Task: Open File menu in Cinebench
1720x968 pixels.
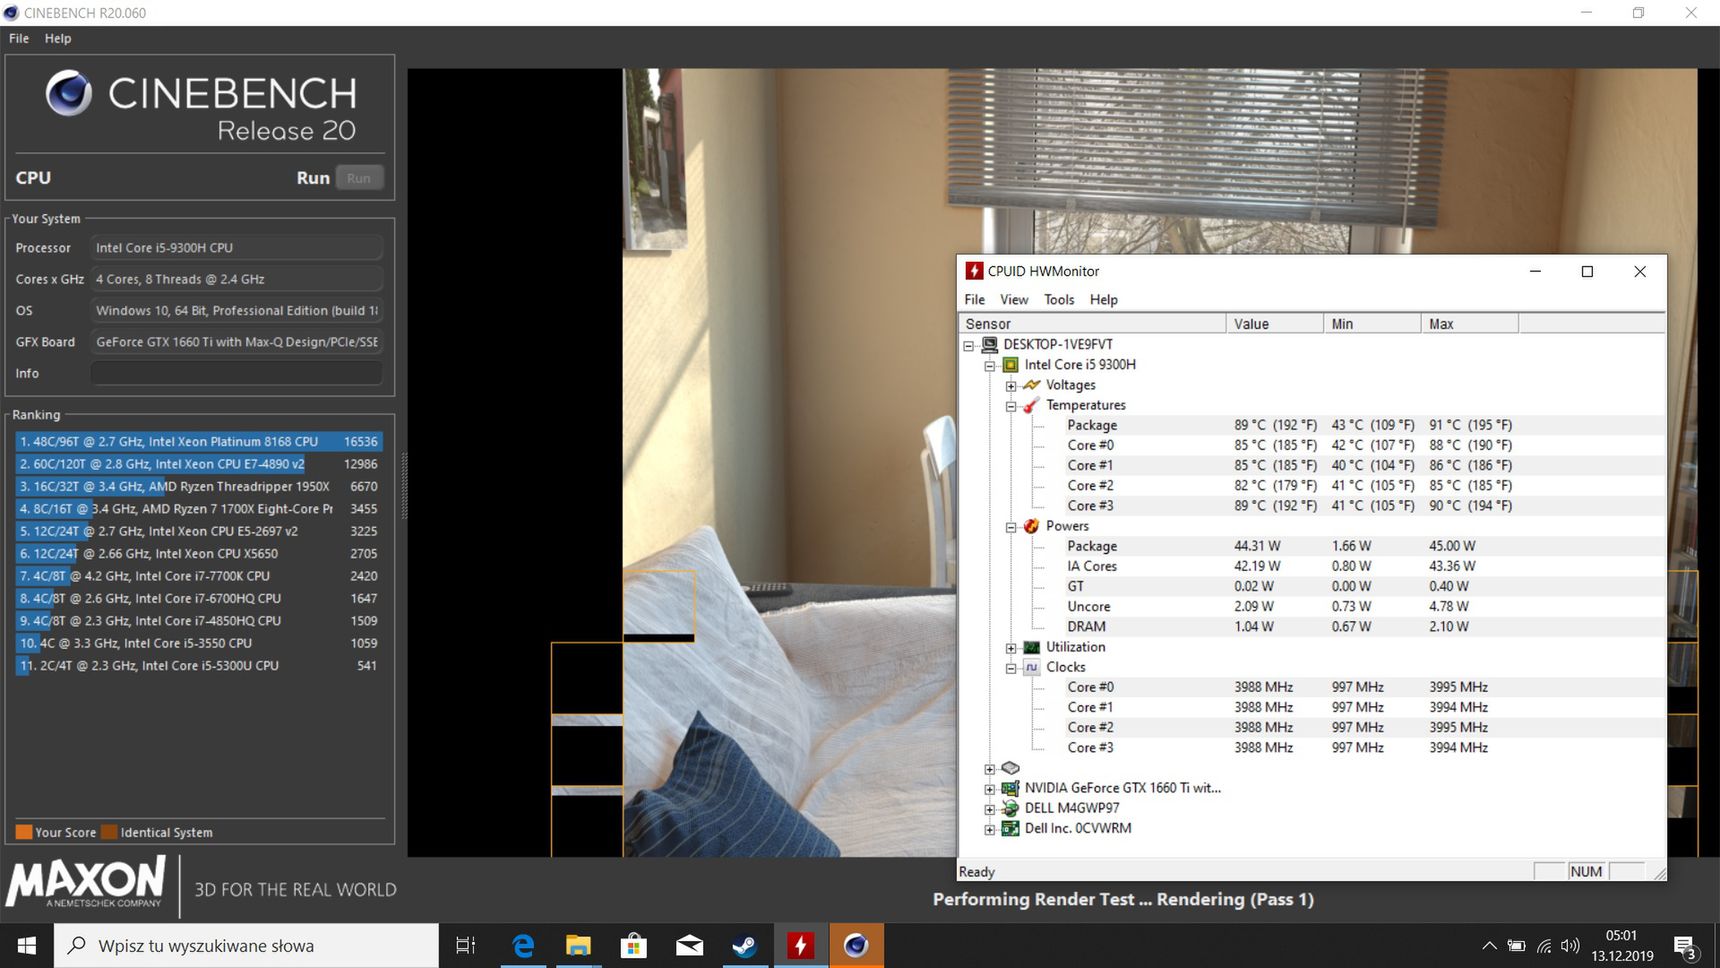Action: 19,38
